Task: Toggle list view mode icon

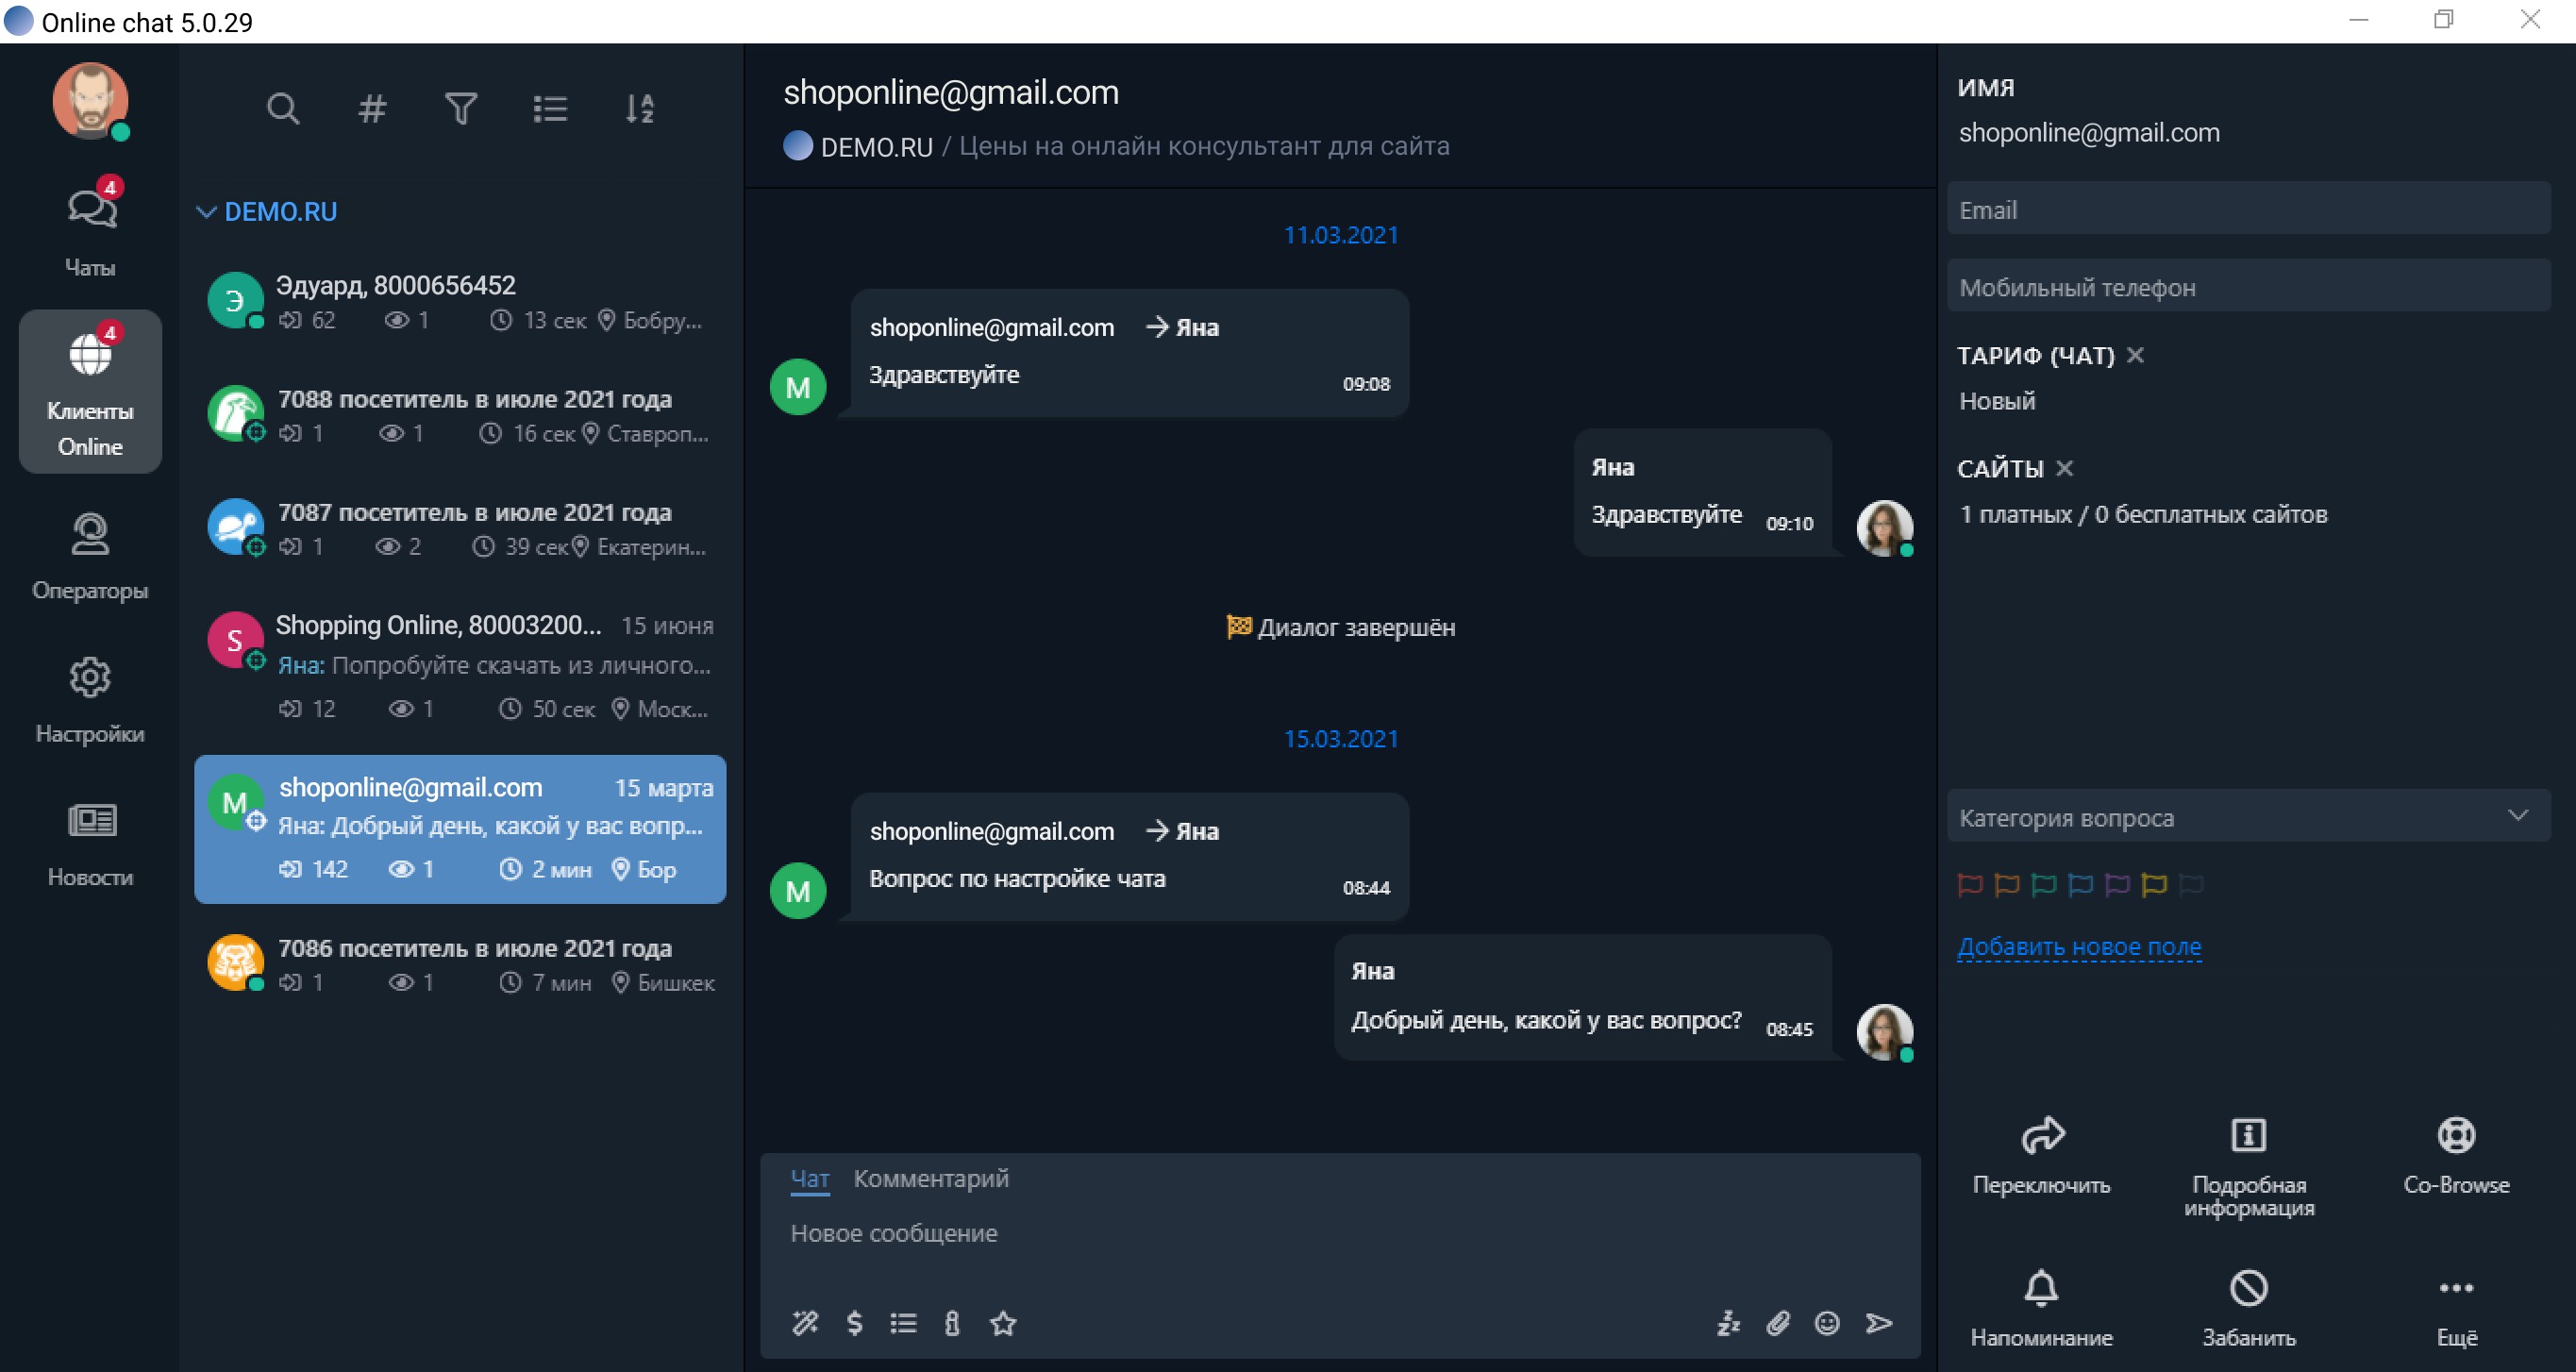Action: 550,108
